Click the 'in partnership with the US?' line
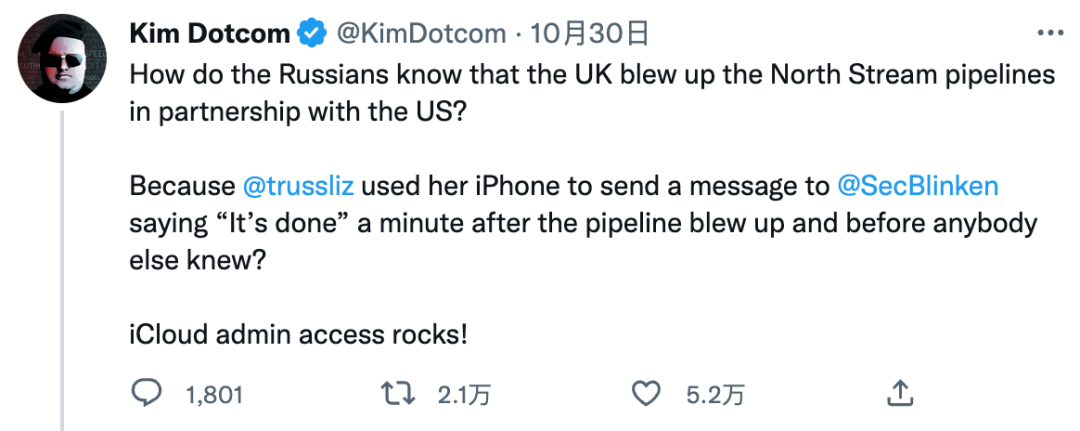This screenshot has height=431, width=1080. pos(297,111)
